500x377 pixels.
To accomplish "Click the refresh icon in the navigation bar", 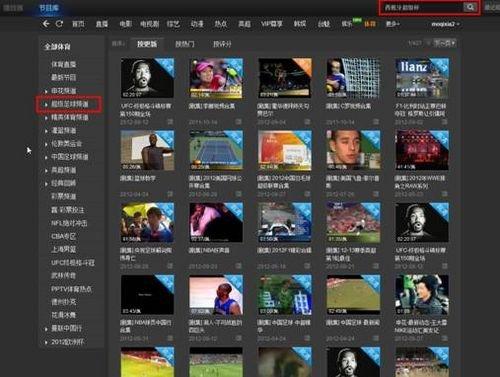I will pos(59,24).
